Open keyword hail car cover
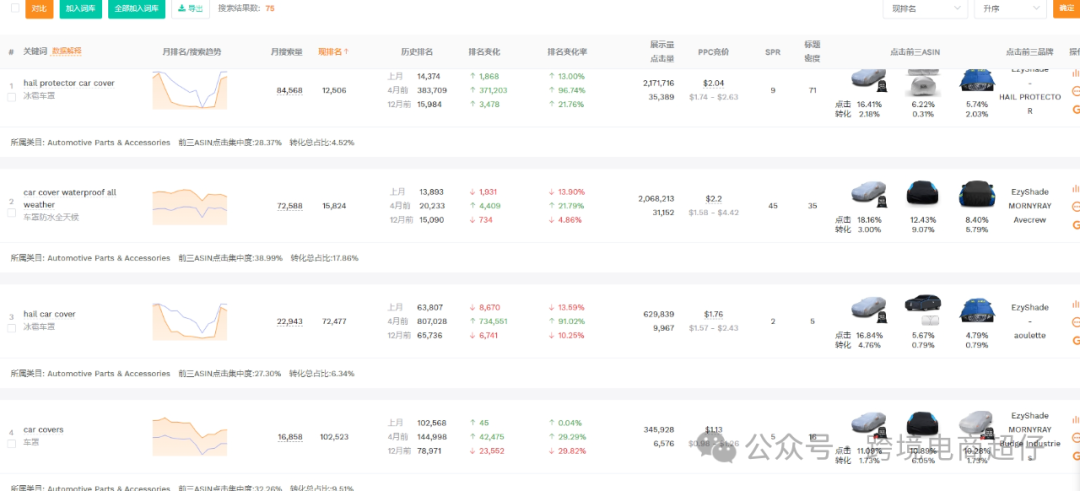Image resolution: width=1080 pixels, height=491 pixels. point(50,314)
